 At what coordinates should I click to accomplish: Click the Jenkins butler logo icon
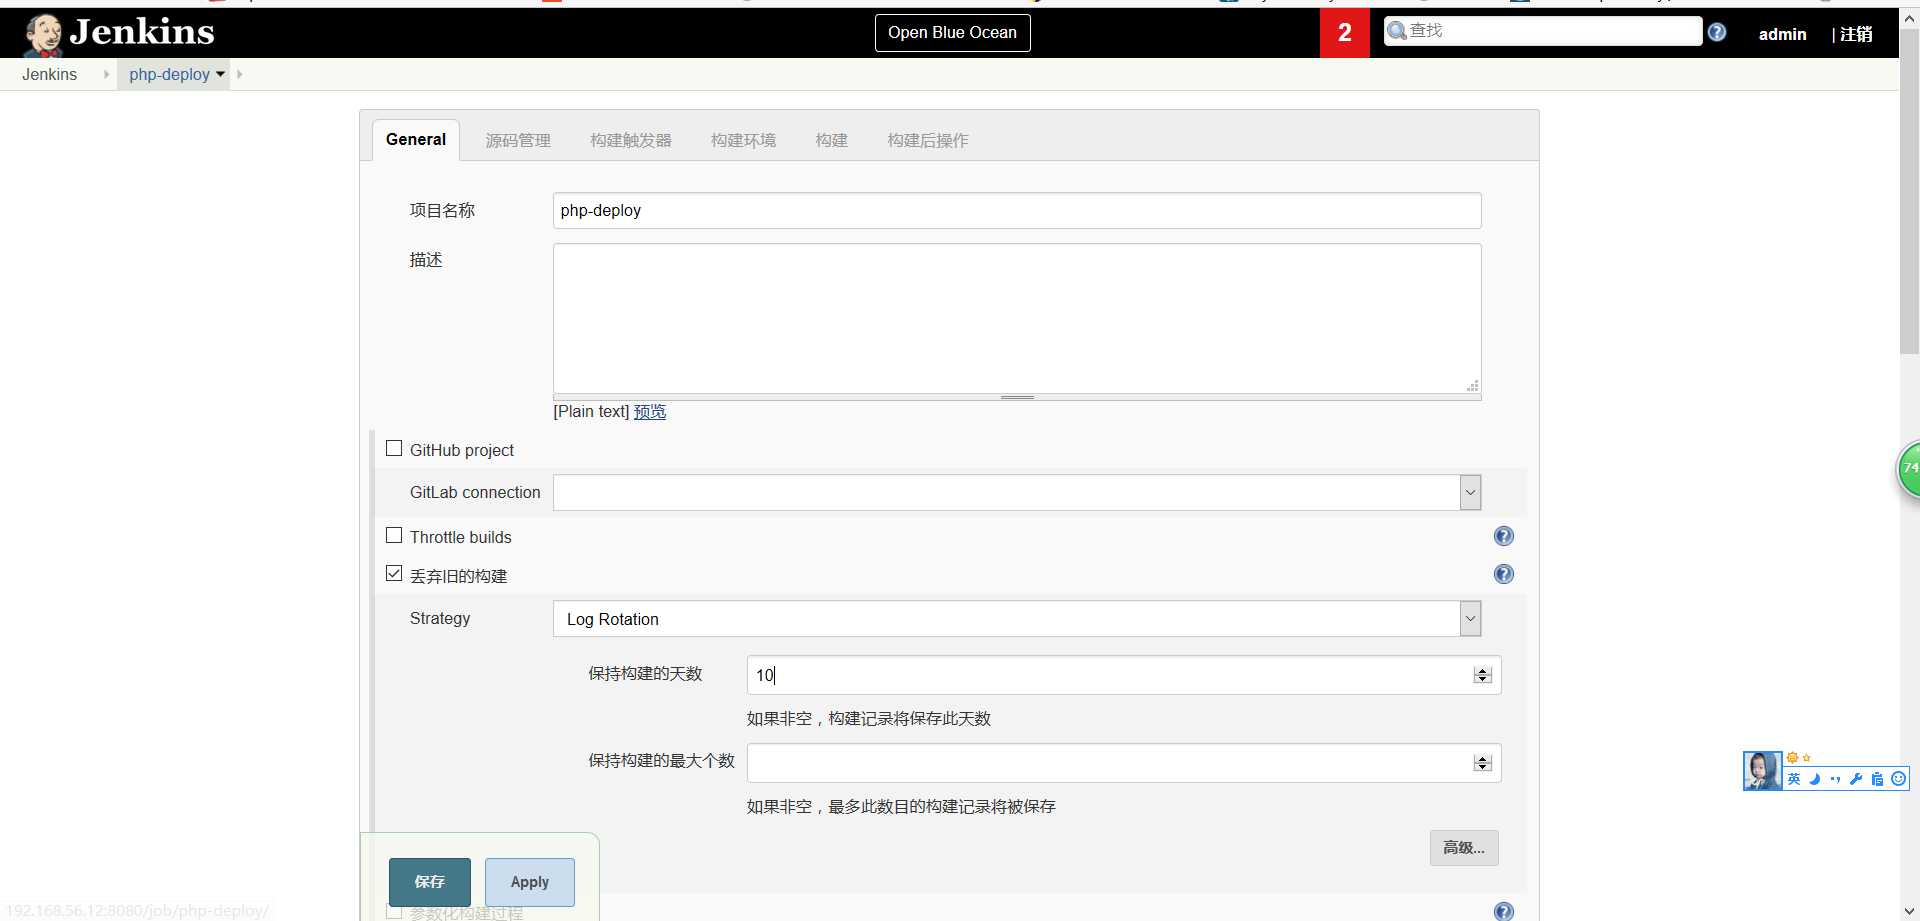click(x=44, y=34)
